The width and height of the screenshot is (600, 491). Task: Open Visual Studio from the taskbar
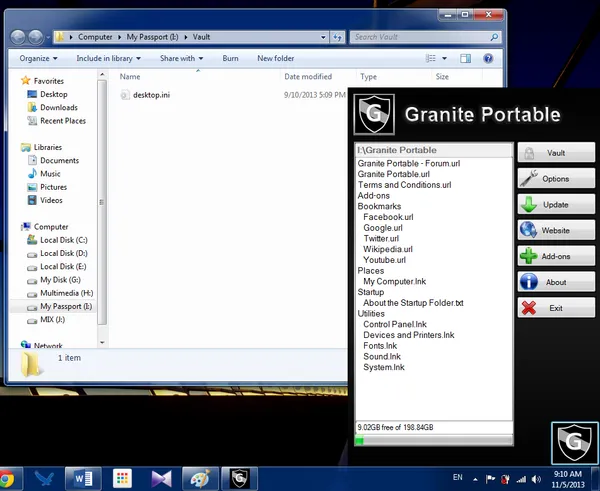tap(161, 478)
